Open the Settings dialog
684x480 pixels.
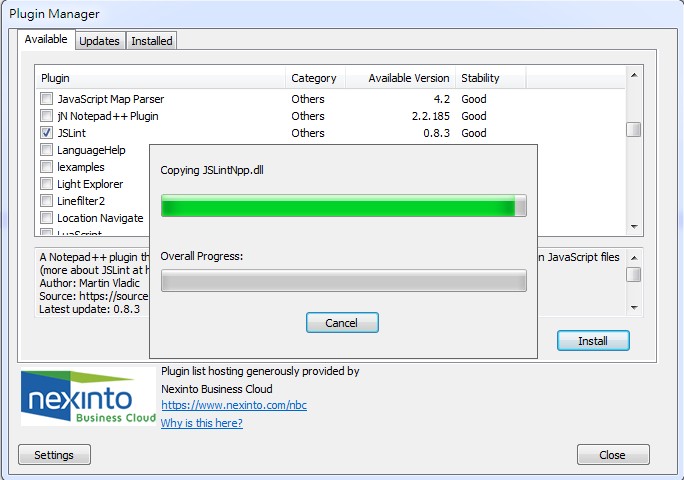point(54,455)
